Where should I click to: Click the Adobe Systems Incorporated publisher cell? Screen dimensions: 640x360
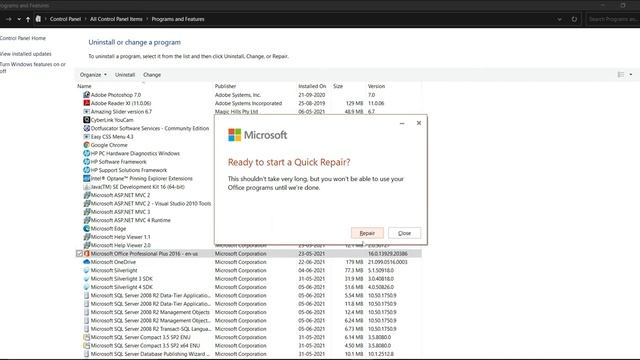249,103
